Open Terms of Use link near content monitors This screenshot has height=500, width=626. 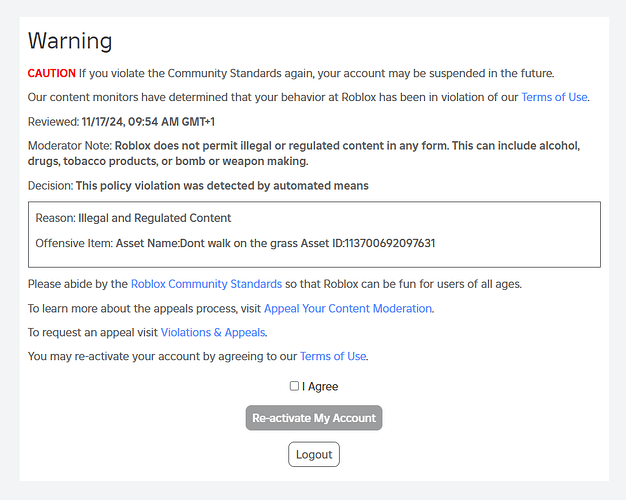554,98
